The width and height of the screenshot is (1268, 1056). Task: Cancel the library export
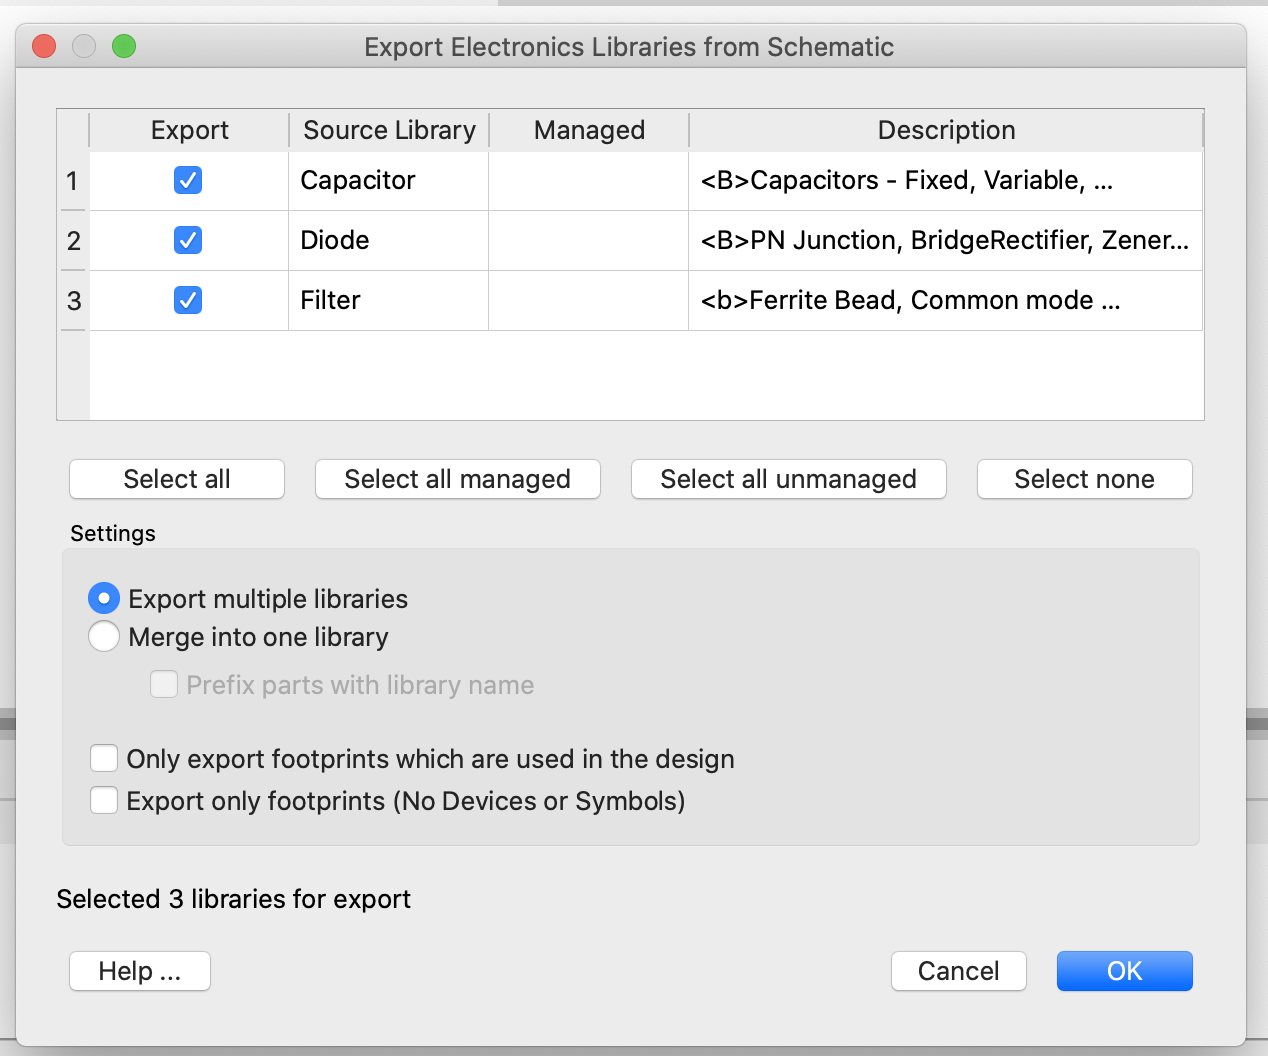(x=958, y=970)
